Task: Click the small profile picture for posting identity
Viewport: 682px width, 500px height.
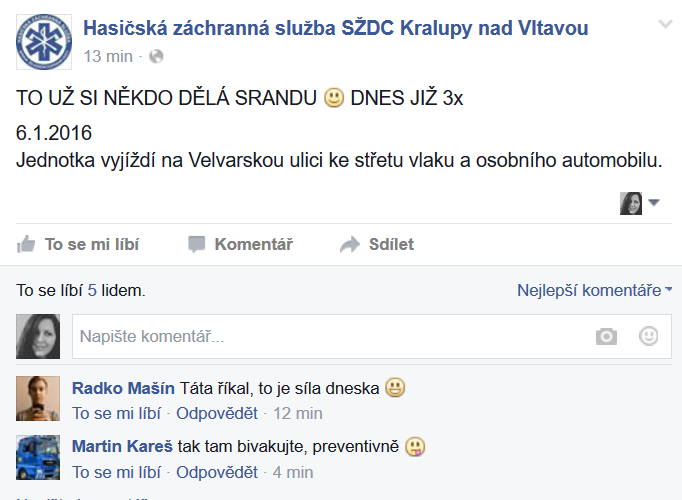Action: click(x=631, y=203)
